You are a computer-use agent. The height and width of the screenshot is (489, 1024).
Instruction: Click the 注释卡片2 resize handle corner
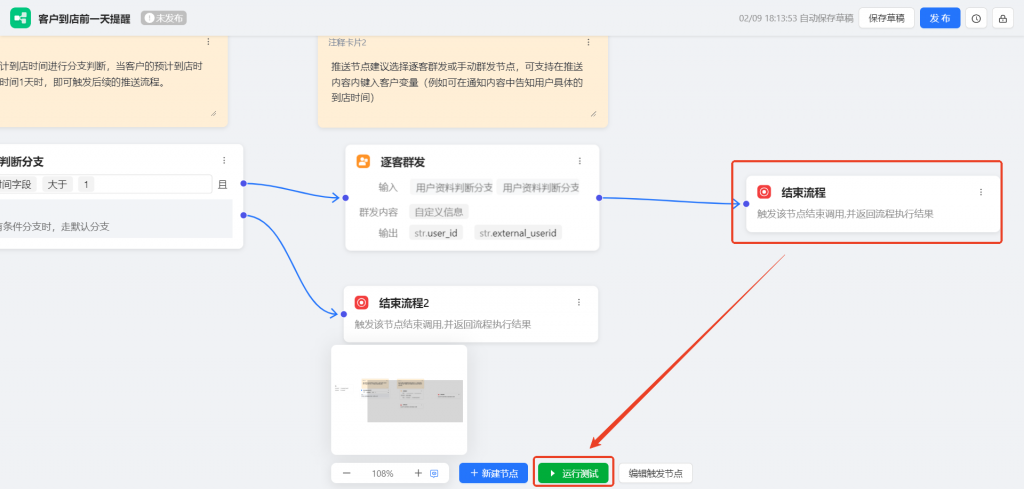pos(593,113)
